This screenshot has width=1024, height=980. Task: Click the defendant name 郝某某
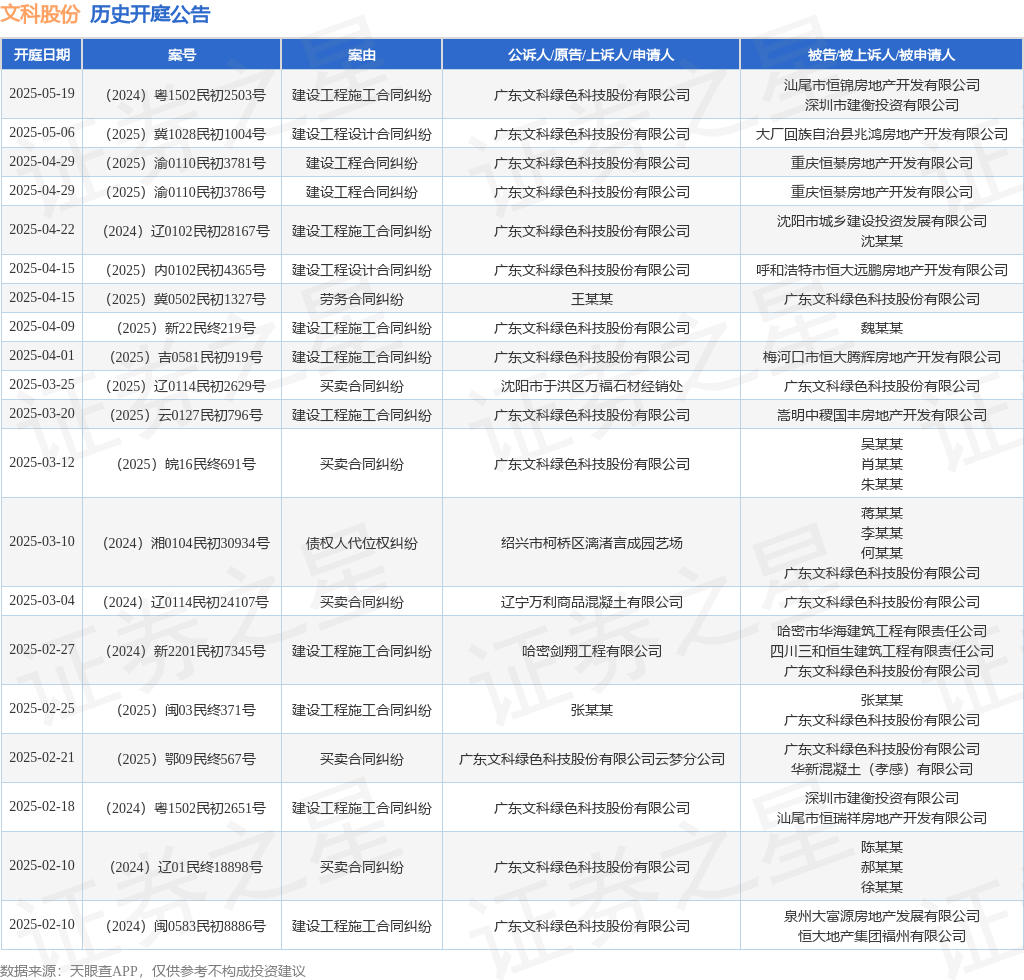click(x=882, y=867)
